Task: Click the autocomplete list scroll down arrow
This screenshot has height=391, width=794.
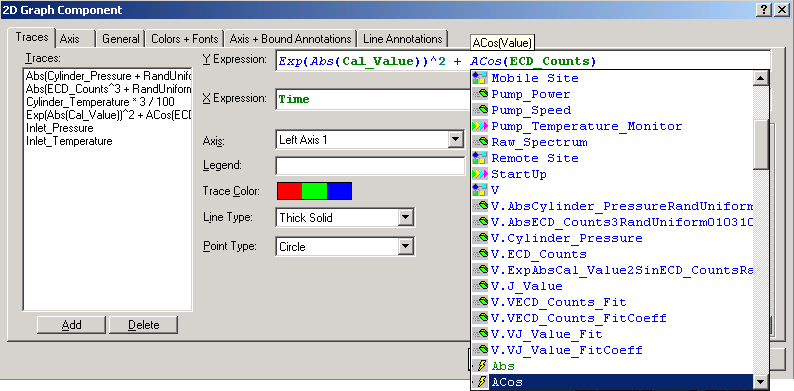Action: [x=761, y=382]
